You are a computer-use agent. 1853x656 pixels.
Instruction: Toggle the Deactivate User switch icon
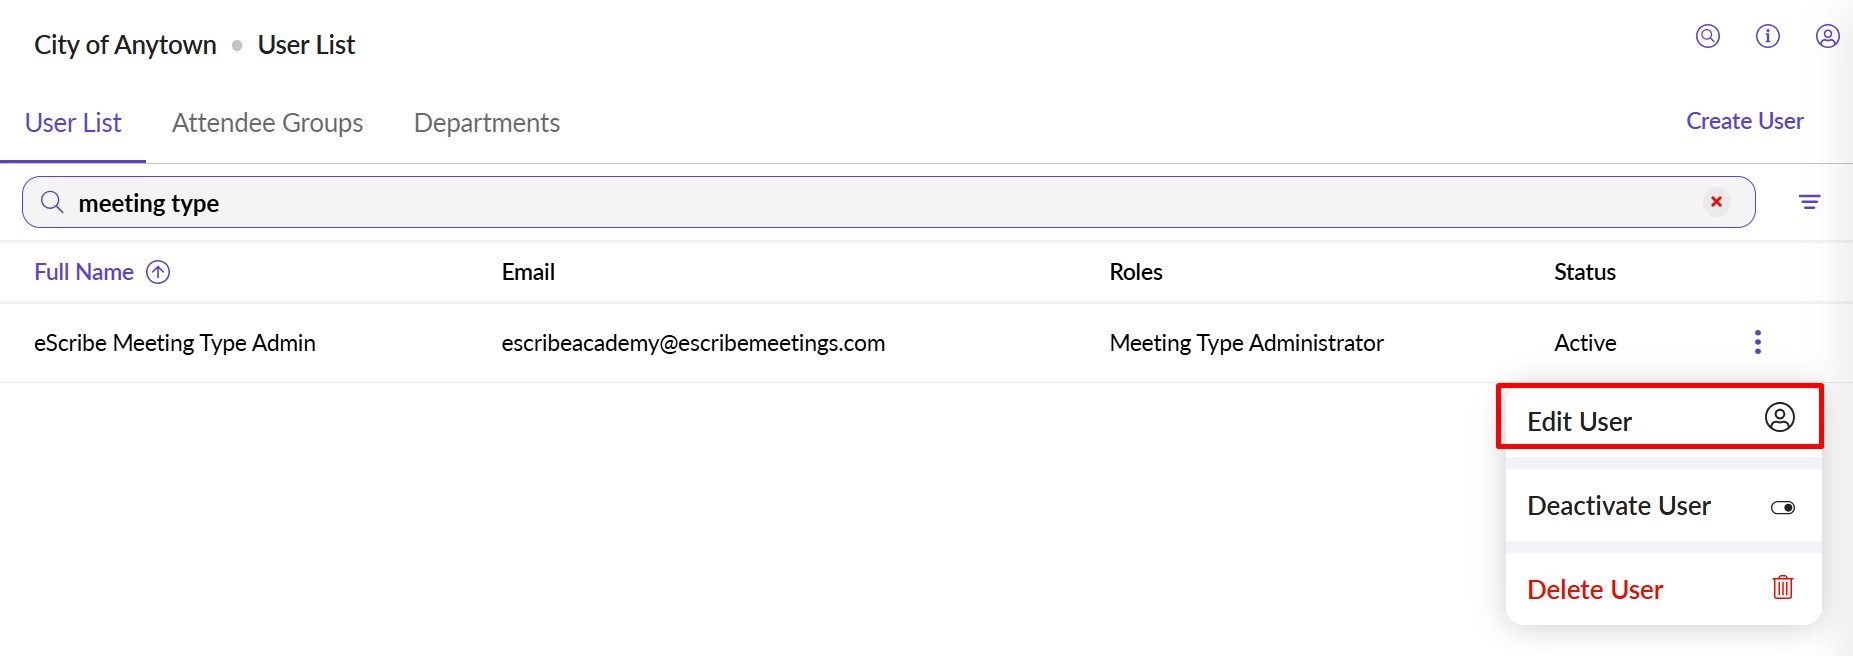[x=1782, y=507]
